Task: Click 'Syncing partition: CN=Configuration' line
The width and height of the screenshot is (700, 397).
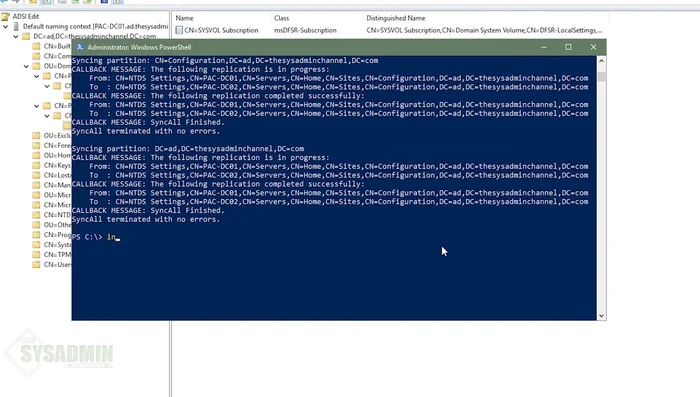Action: 225,60
